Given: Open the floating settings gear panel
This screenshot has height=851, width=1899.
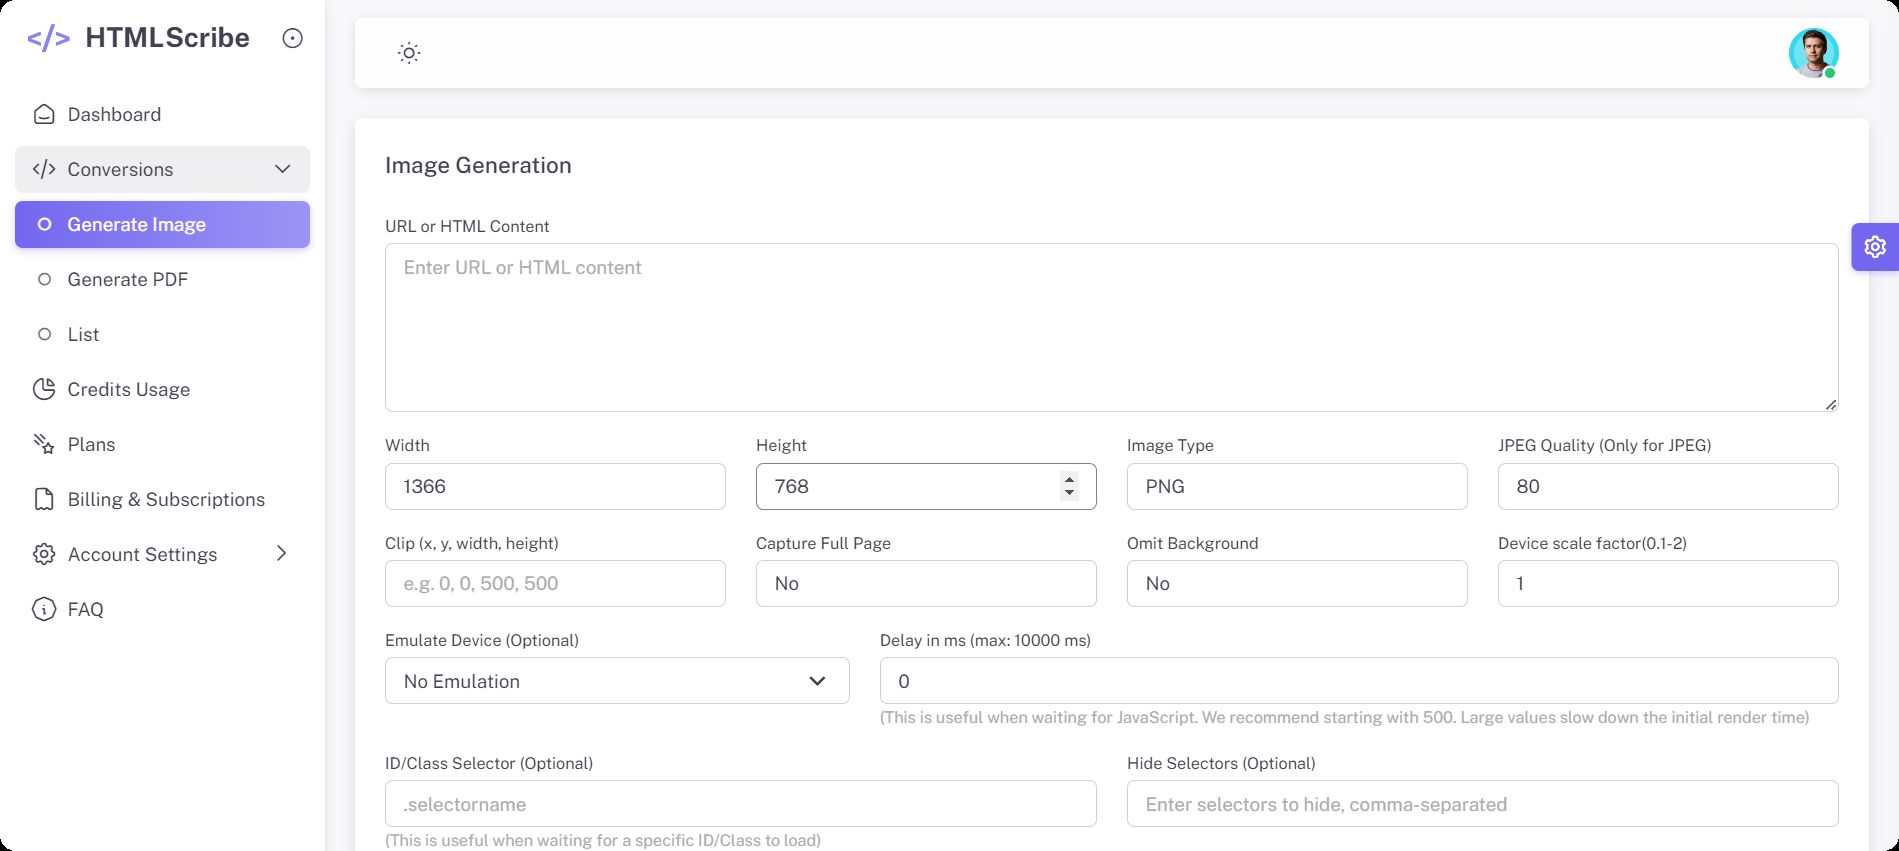Looking at the screenshot, I should (x=1874, y=246).
